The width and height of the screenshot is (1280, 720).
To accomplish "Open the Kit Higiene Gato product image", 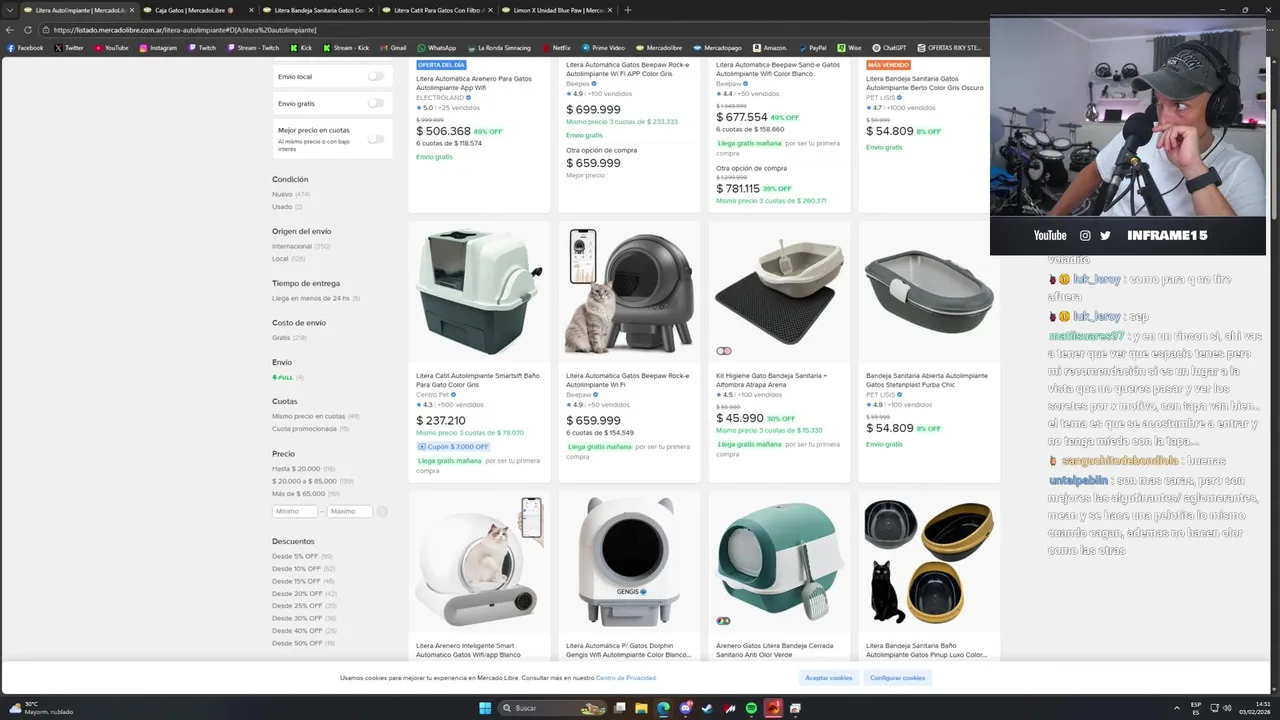I will pos(779,292).
